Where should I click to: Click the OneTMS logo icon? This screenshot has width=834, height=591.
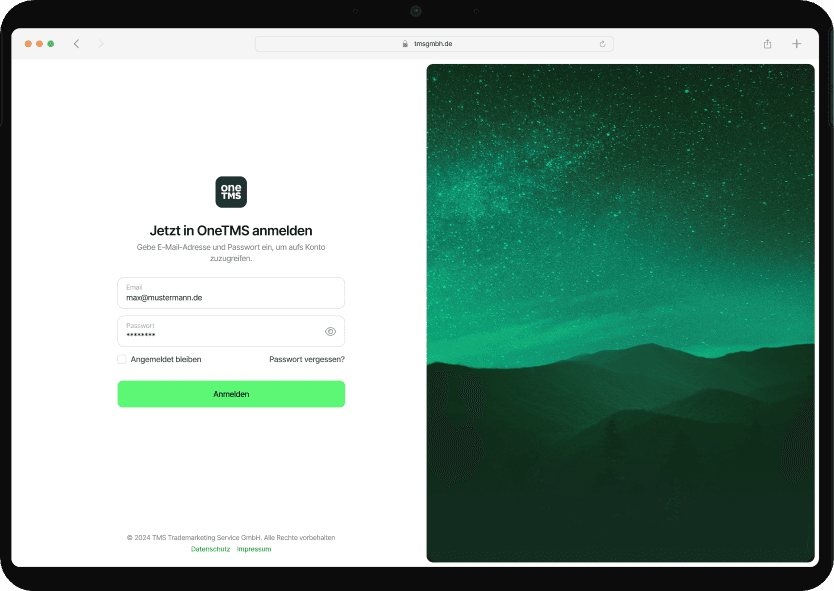pyautogui.click(x=231, y=192)
